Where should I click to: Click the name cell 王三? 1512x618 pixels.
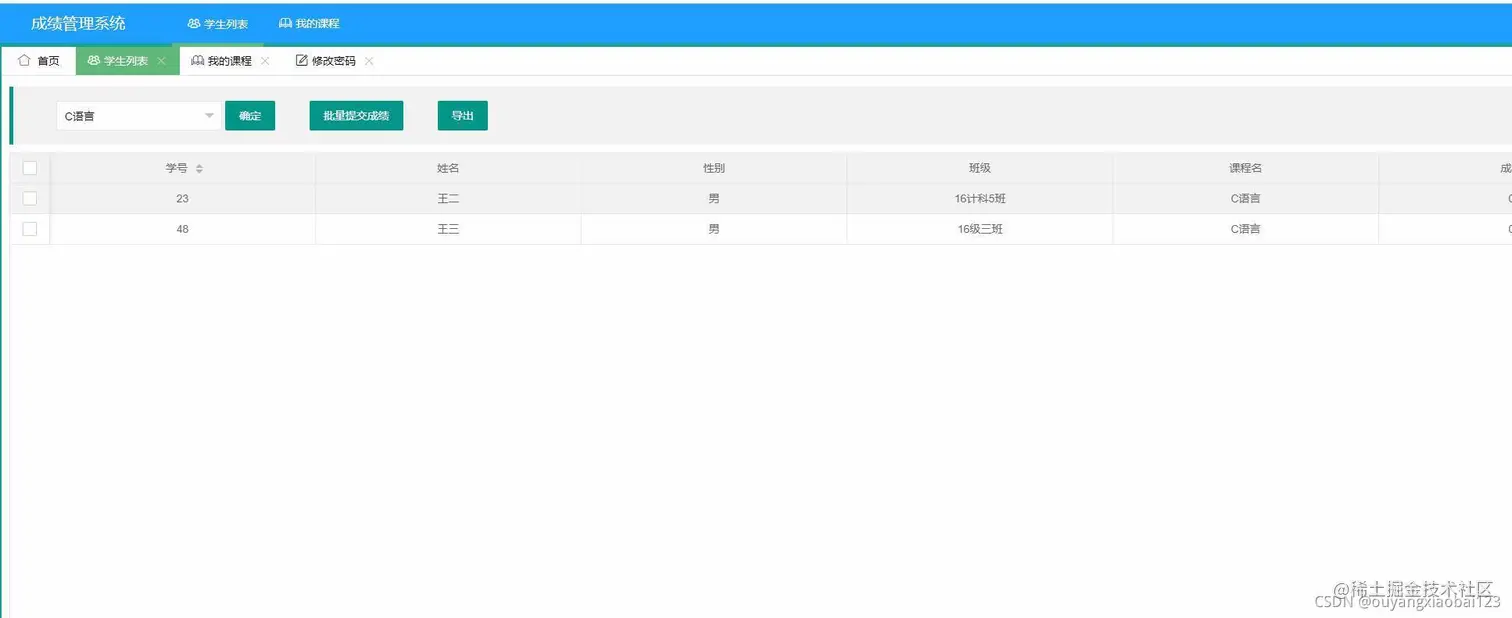448,229
